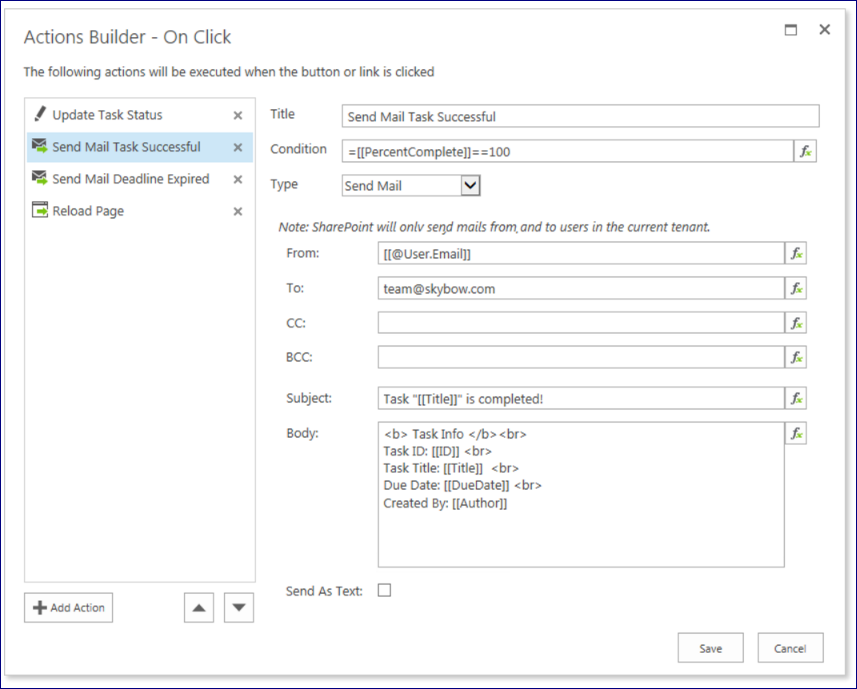Screen dimensions: 857x689
Task: Expand the Type dropdown showing Send Mail
Action: click(470, 185)
